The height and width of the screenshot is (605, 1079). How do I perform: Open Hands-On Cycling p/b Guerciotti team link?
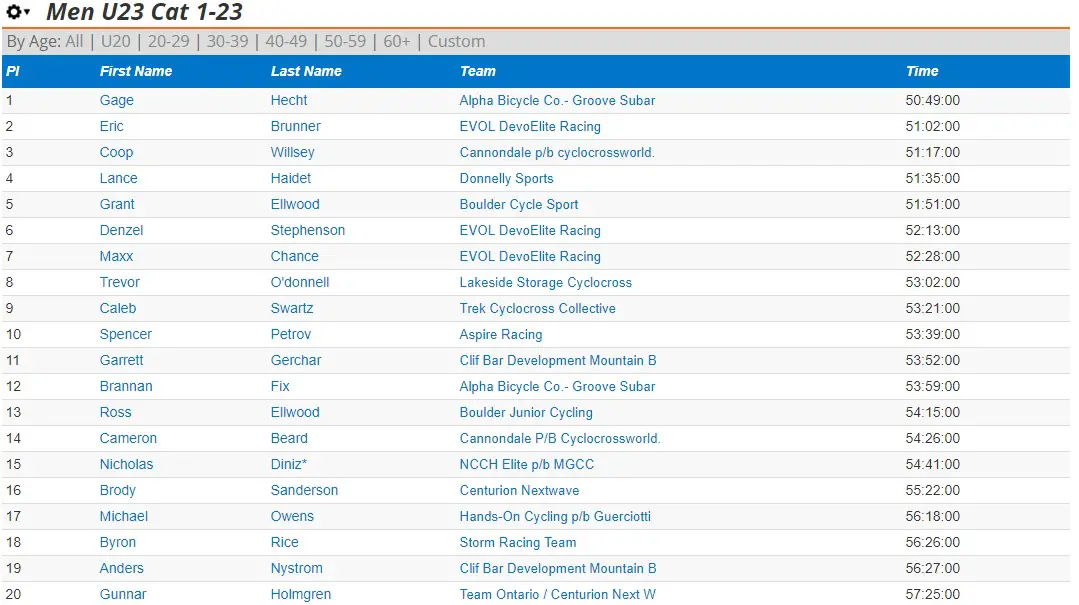[555, 517]
